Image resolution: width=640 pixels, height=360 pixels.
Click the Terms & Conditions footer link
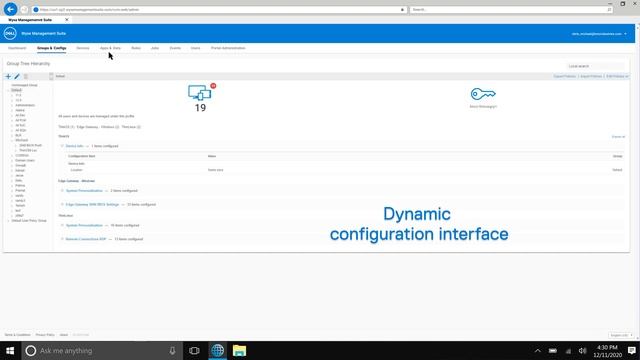coord(18,335)
